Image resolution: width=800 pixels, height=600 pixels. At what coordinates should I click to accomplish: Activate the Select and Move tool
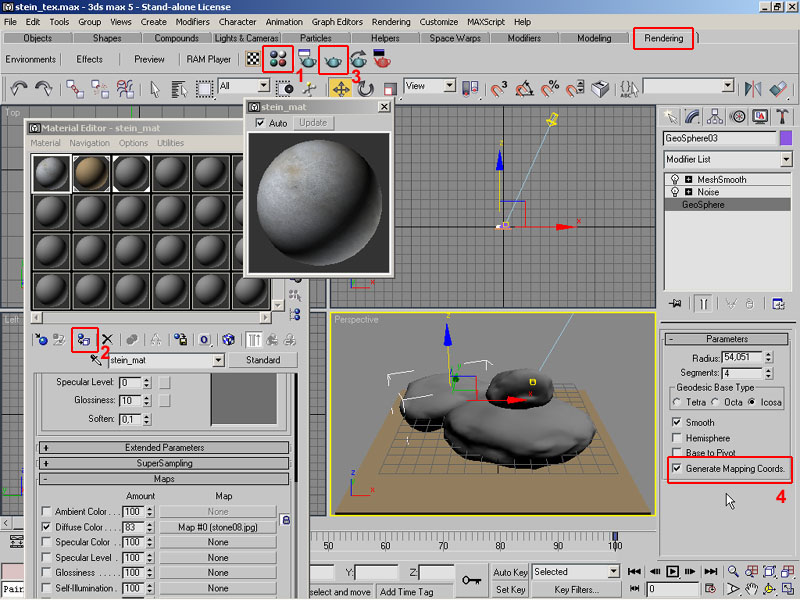point(339,89)
